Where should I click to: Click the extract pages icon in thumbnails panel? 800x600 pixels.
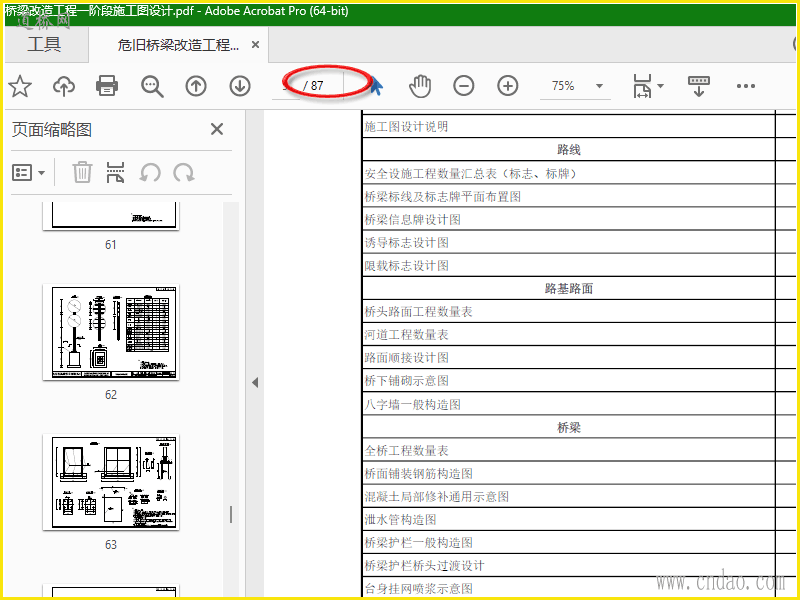115,172
